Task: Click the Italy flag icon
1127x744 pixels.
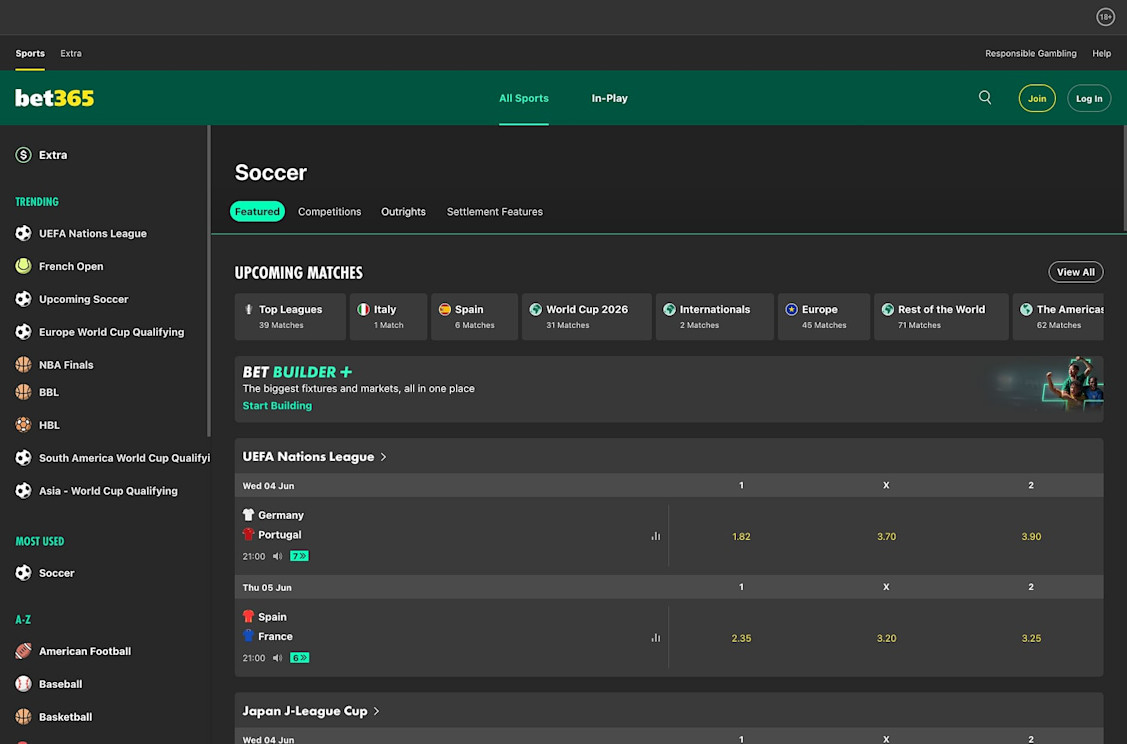Action: click(364, 309)
